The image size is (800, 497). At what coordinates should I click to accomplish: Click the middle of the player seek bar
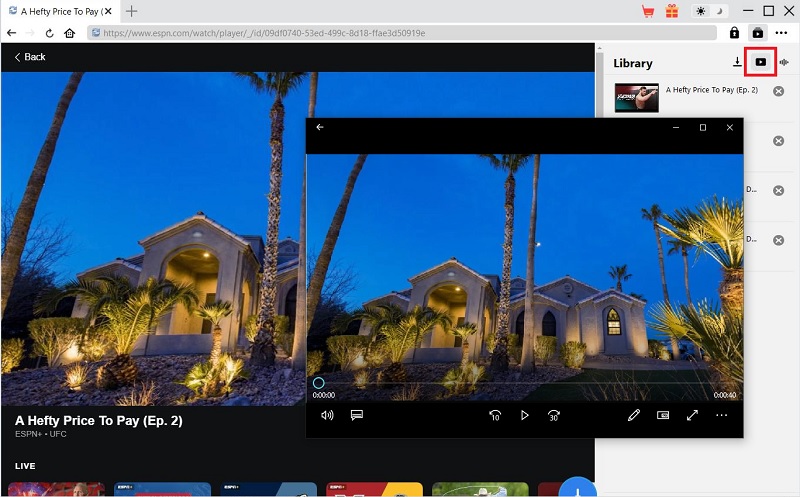[524, 383]
